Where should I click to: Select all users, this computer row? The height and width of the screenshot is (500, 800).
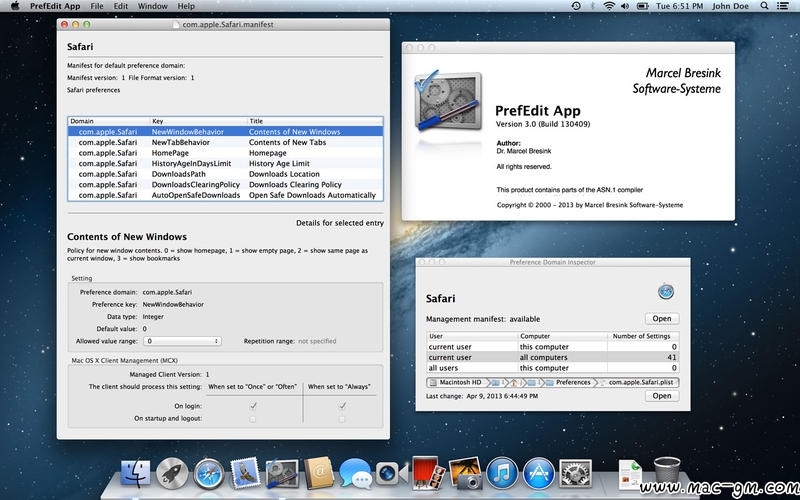tap(553, 368)
